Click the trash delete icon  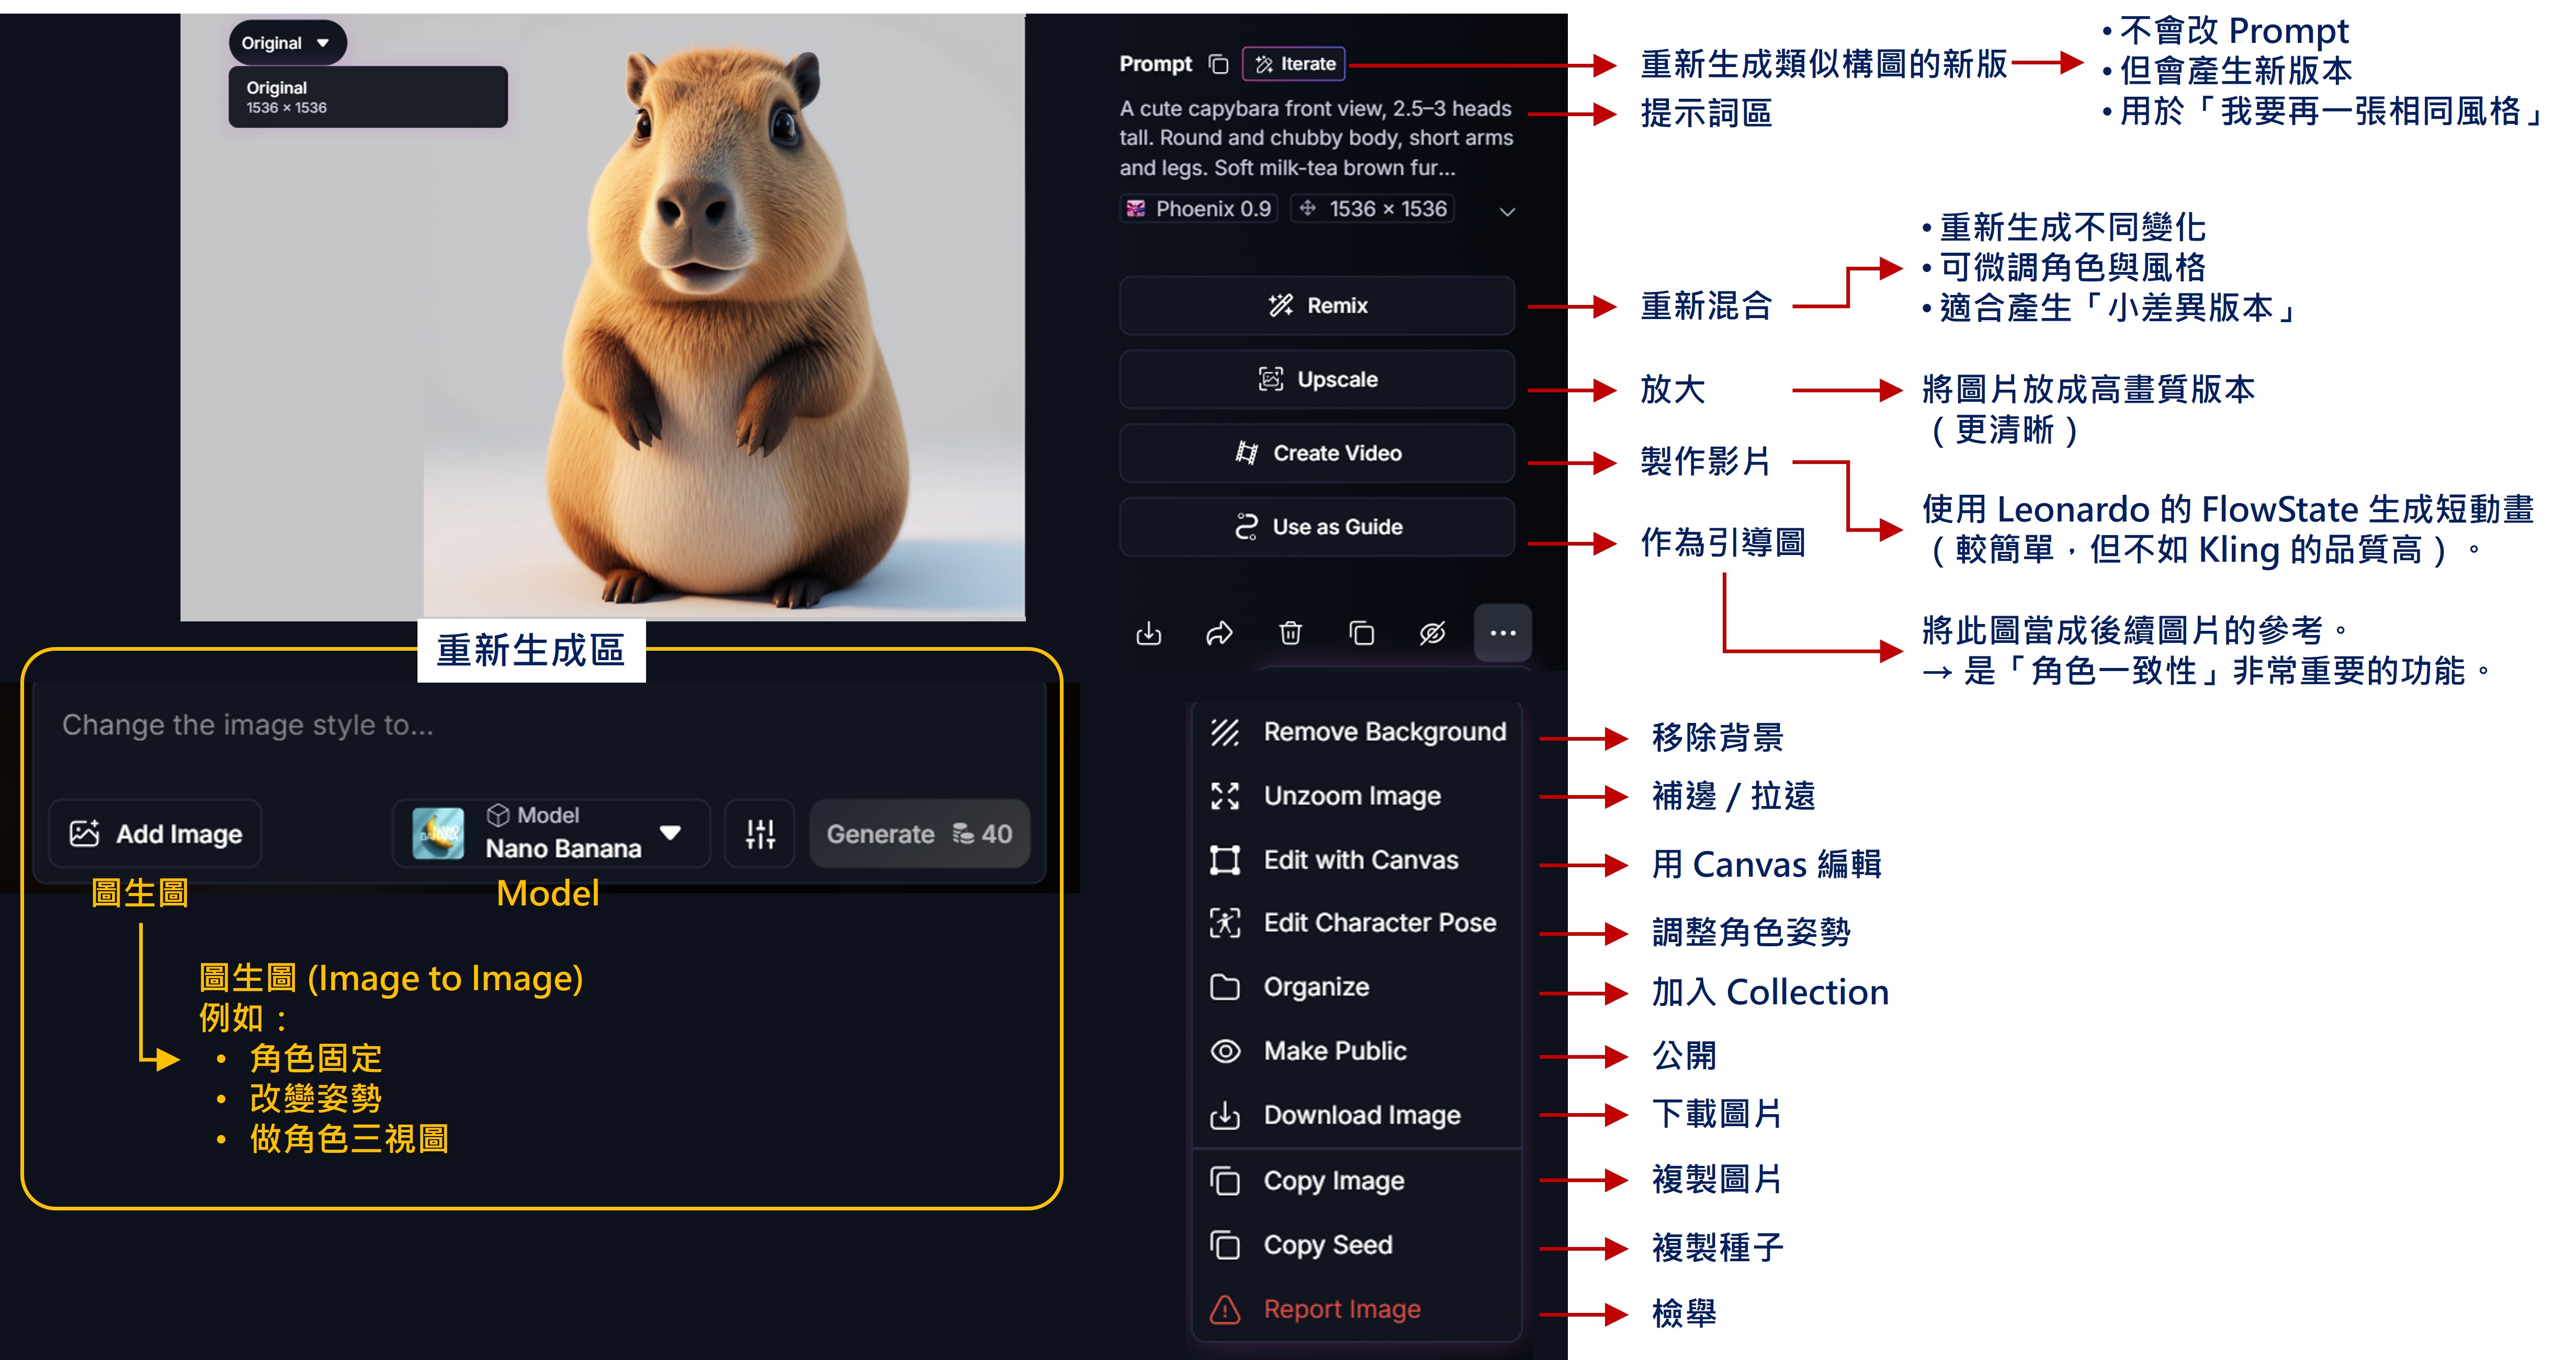coord(1290,633)
